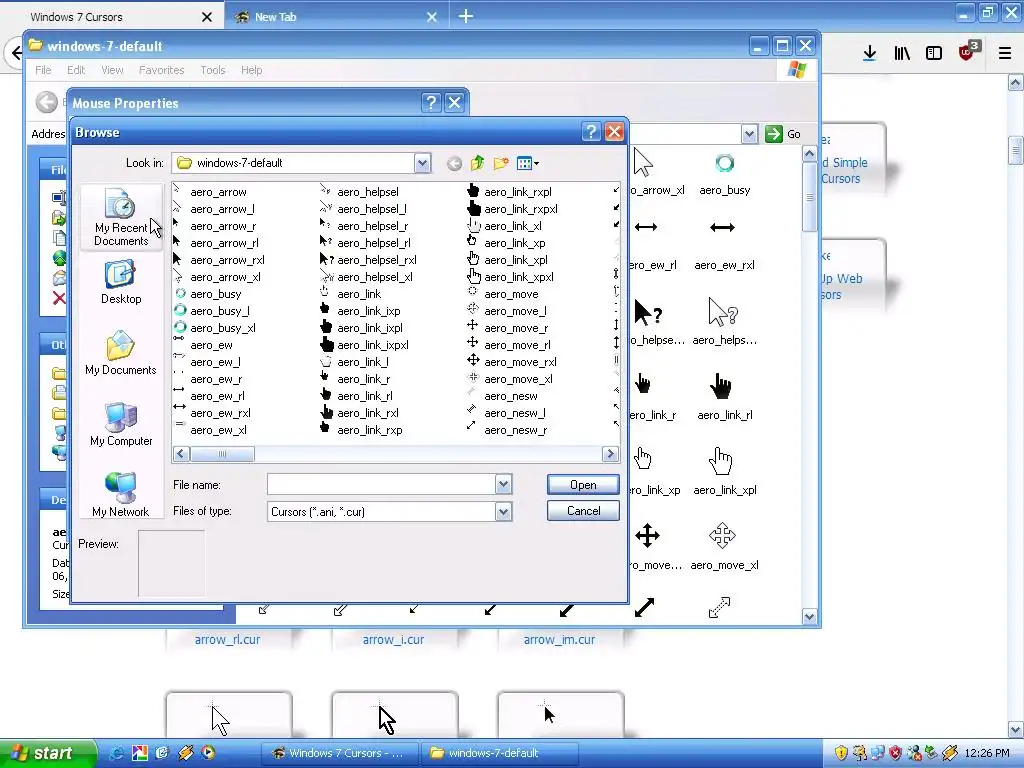Open Tools menu in Explorer window

[x=213, y=70]
